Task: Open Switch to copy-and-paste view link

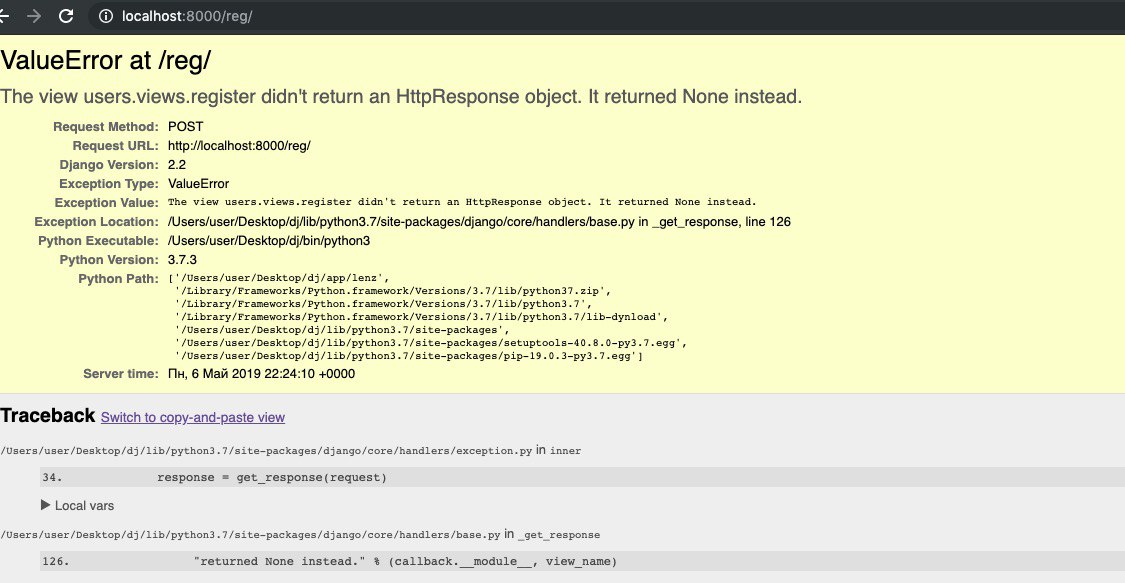Action: tap(193, 417)
